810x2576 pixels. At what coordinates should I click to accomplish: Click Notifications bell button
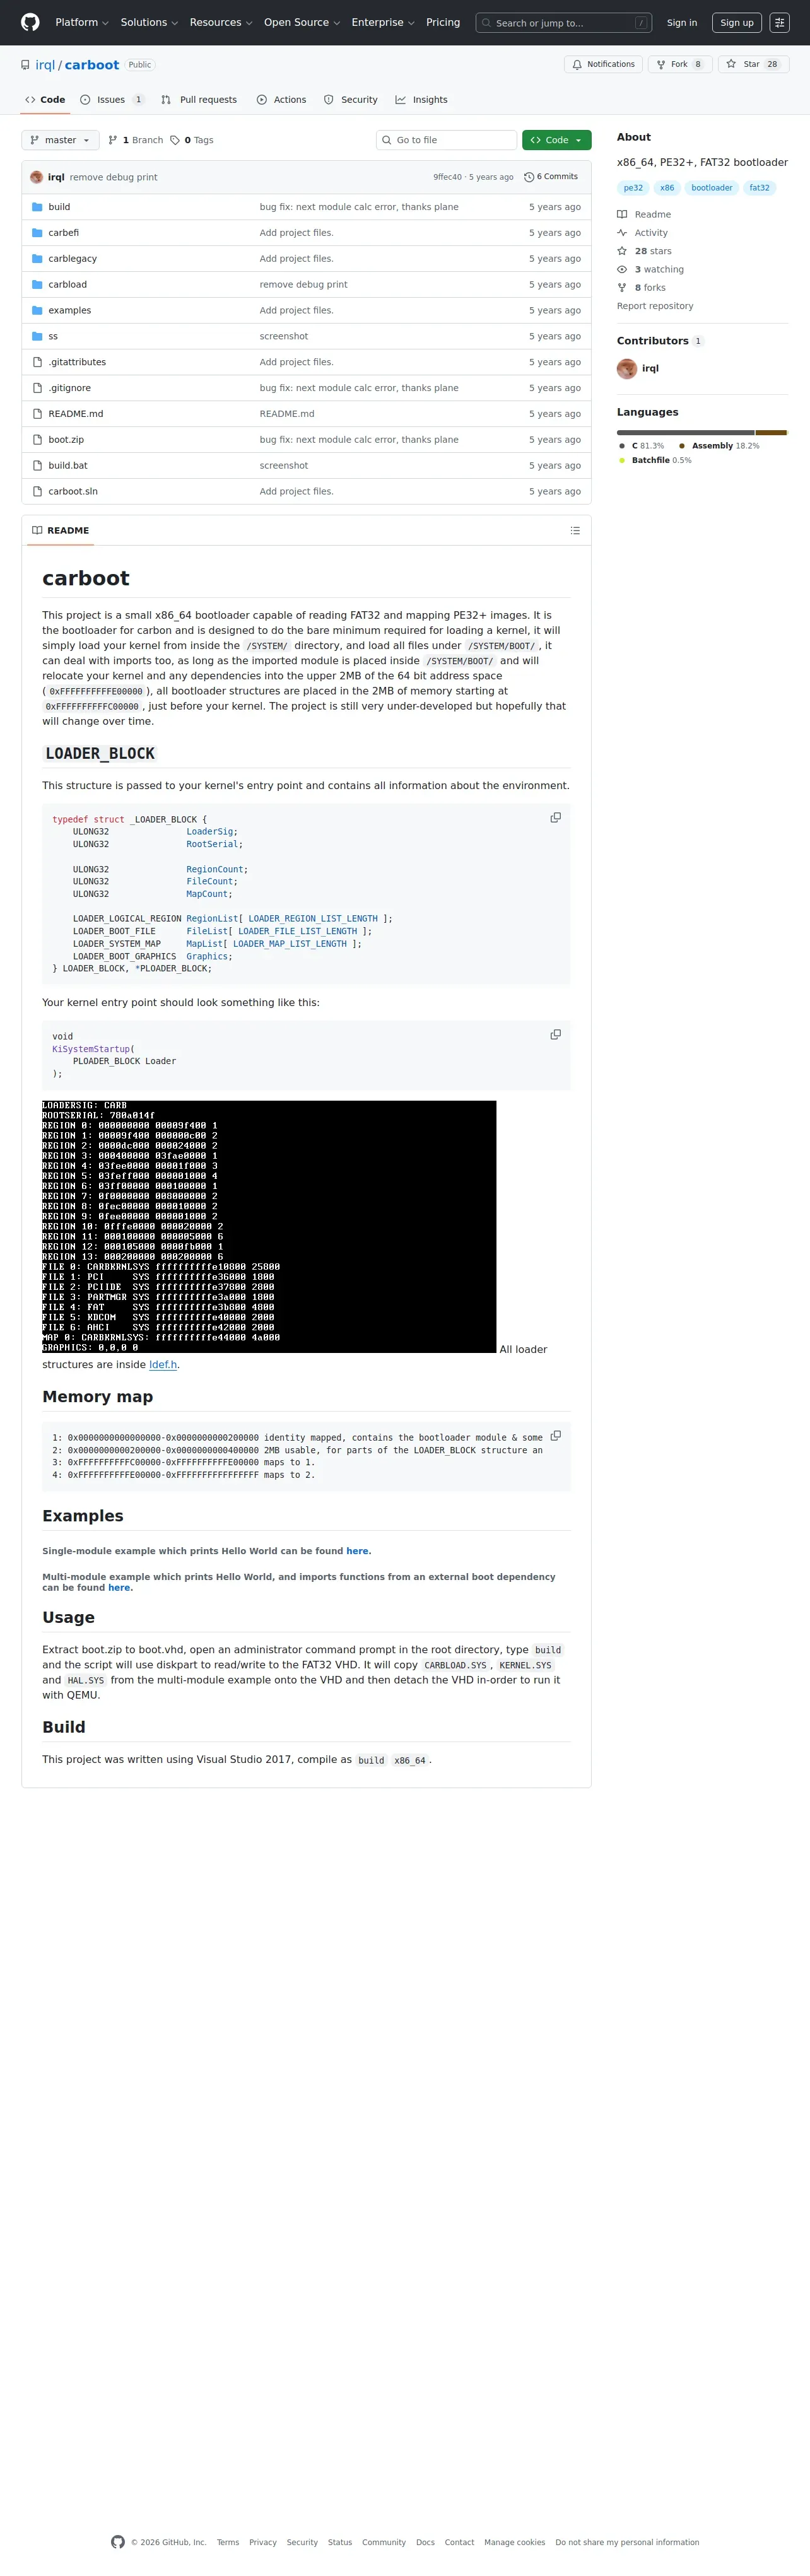[603, 64]
